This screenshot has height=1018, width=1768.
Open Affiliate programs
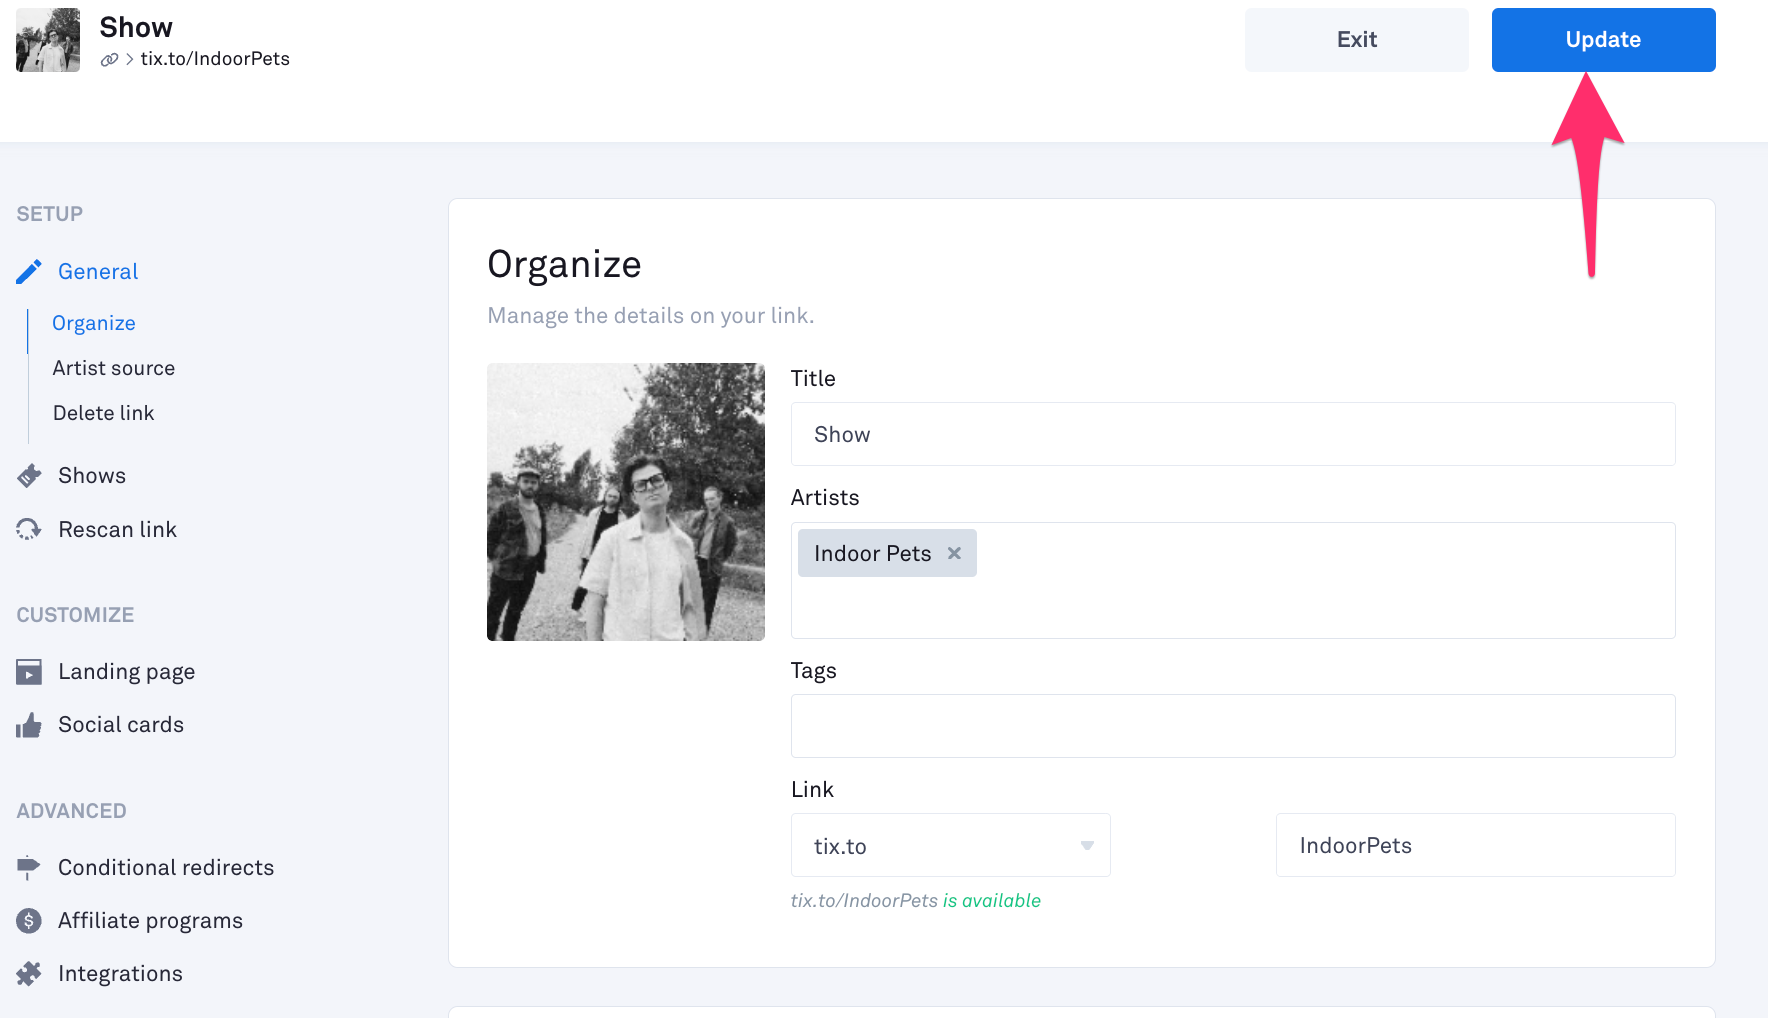tap(150, 921)
